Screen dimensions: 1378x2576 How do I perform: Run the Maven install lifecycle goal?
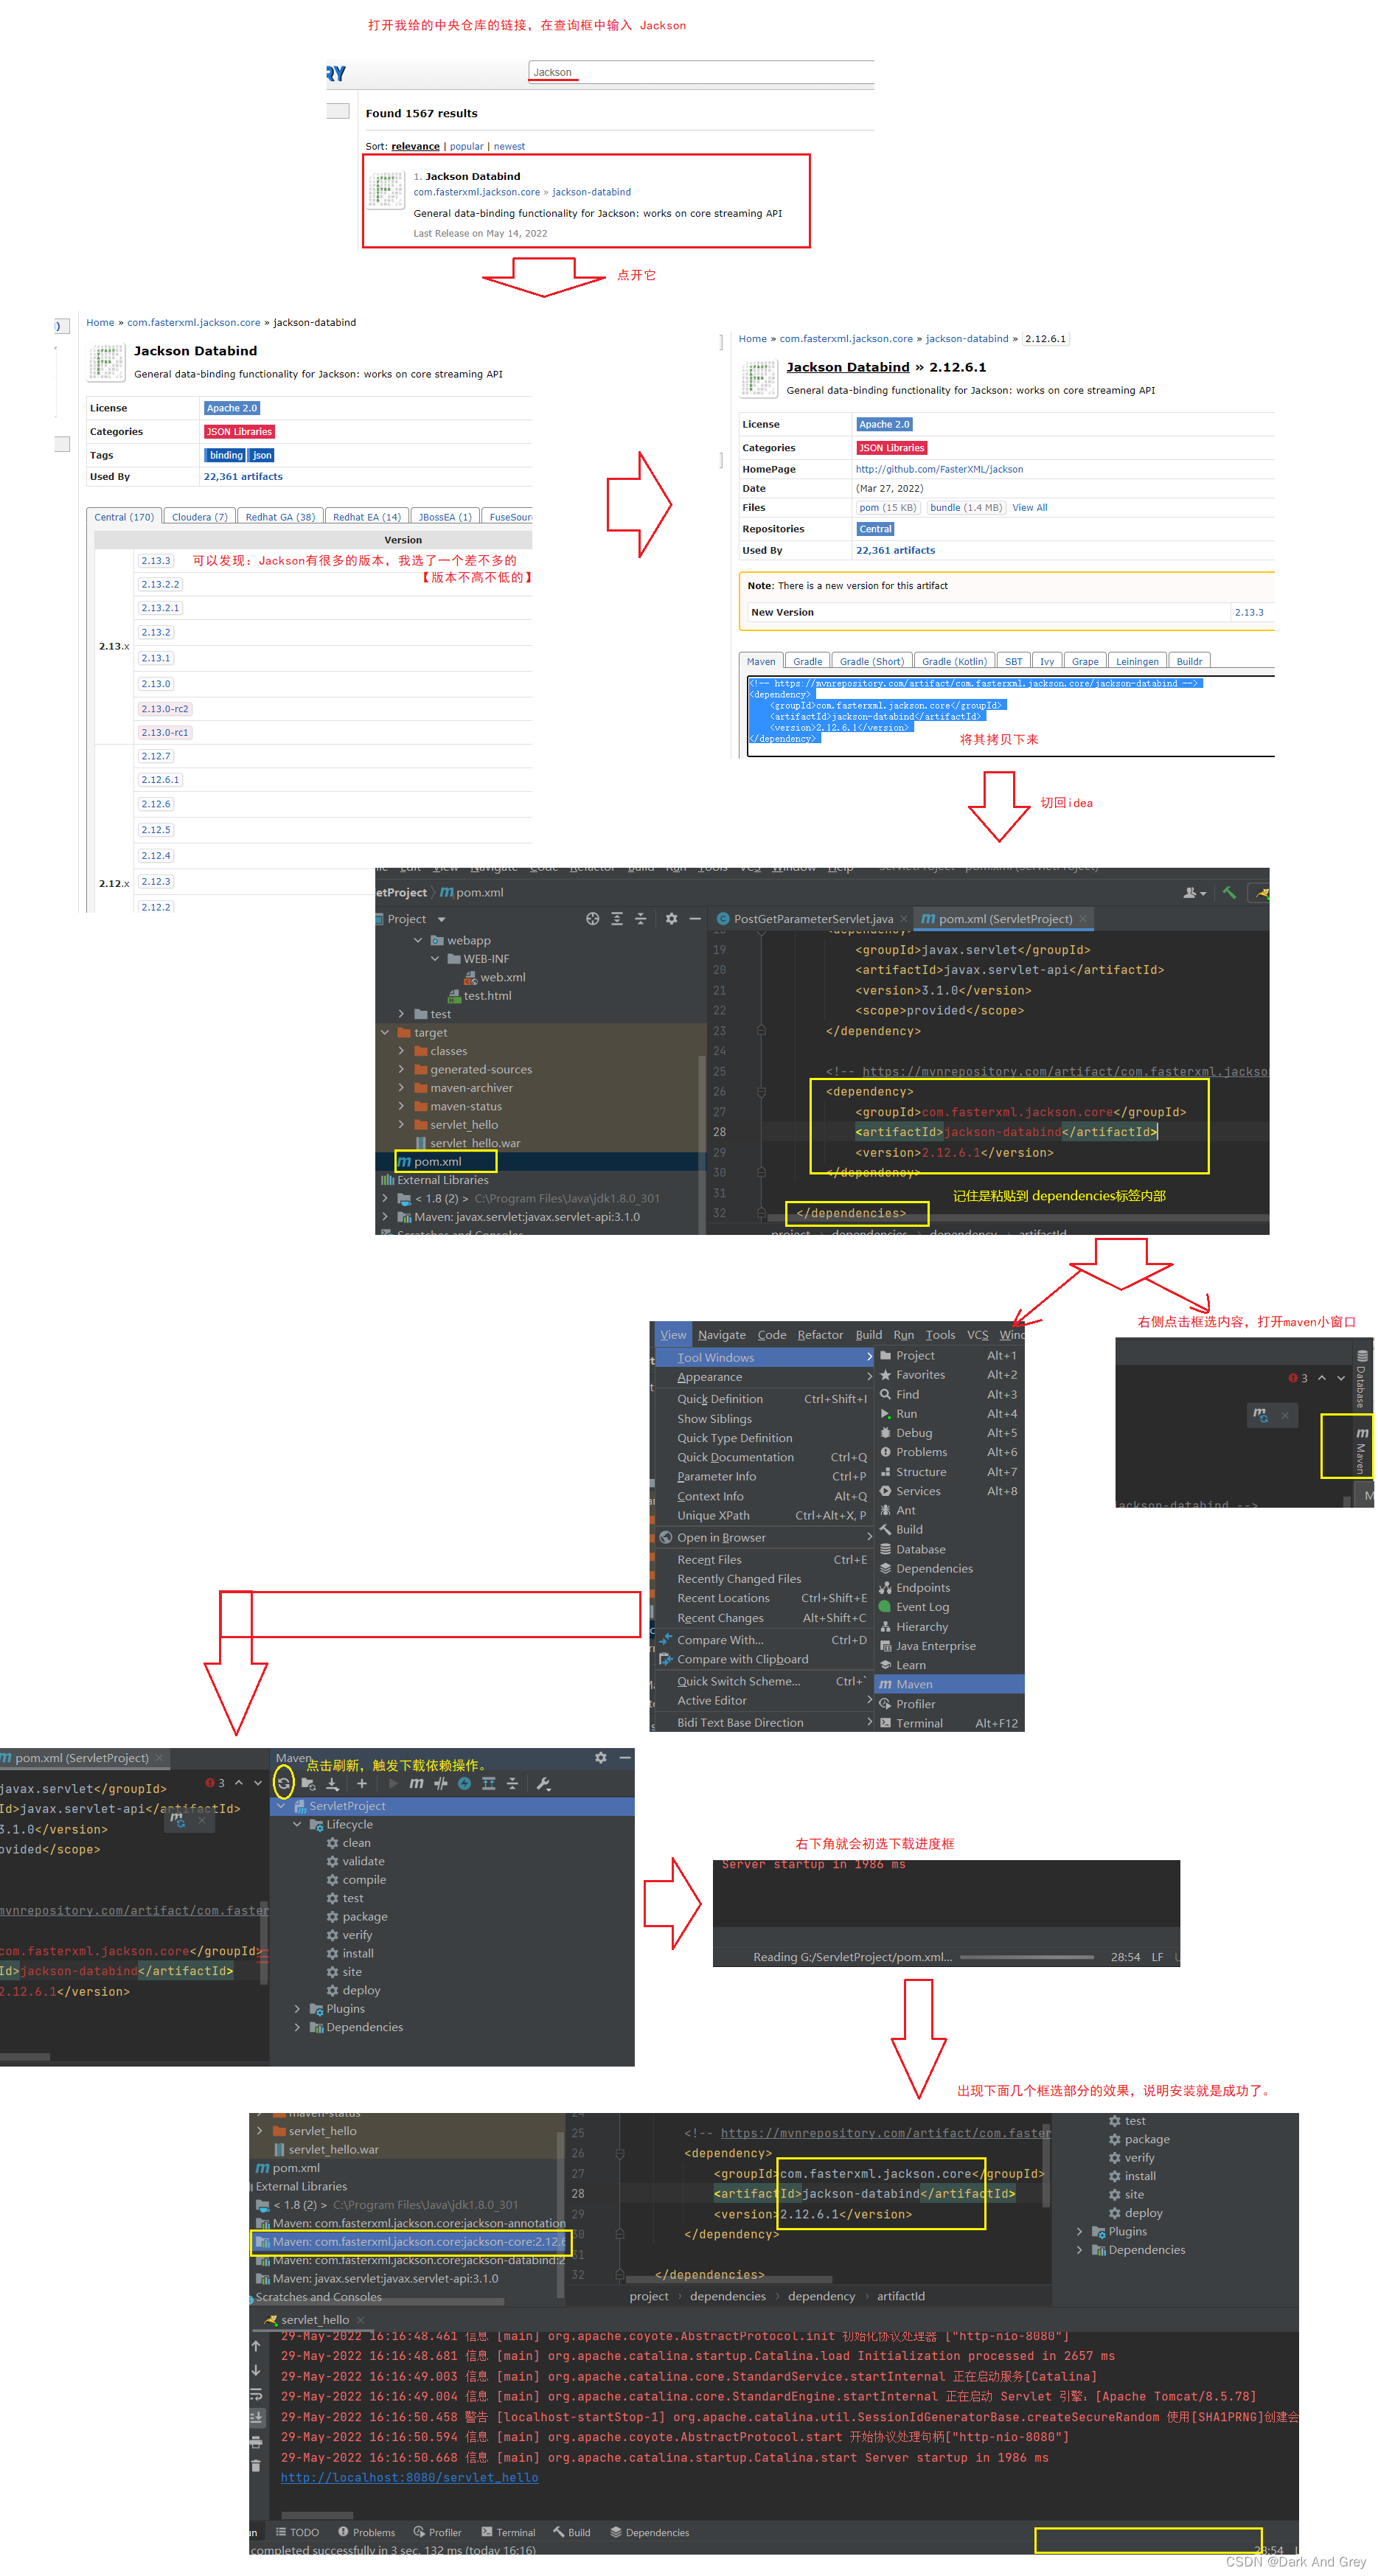[357, 1953]
